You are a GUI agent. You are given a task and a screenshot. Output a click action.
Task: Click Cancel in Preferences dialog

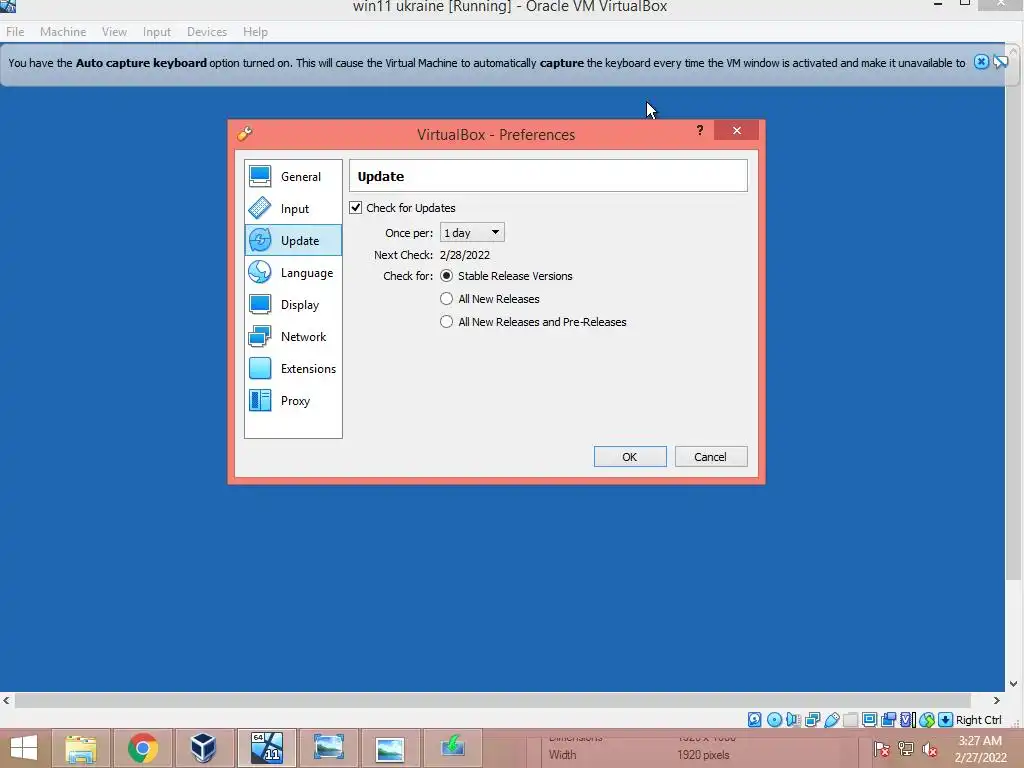[711, 456]
